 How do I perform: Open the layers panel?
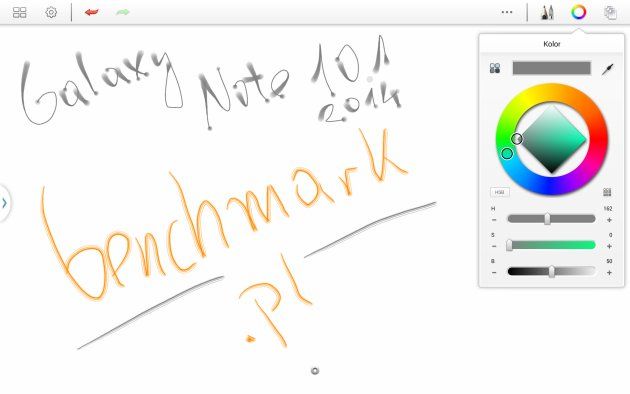tap(610, 13)
